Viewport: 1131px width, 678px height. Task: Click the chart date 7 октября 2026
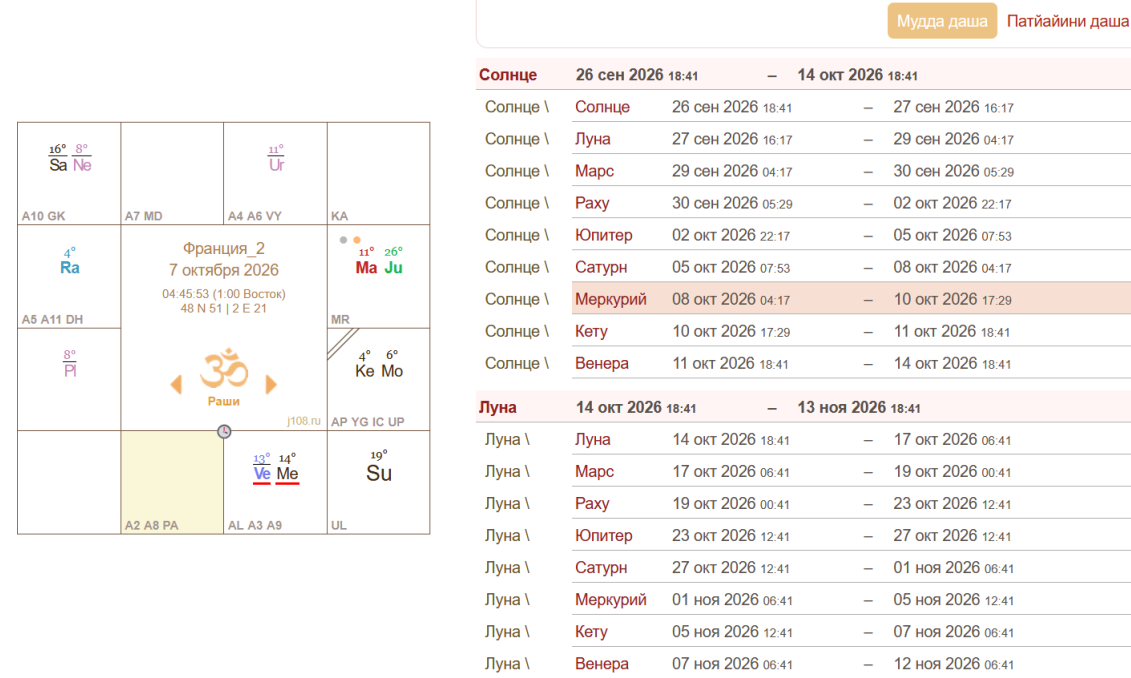point(224,270)
